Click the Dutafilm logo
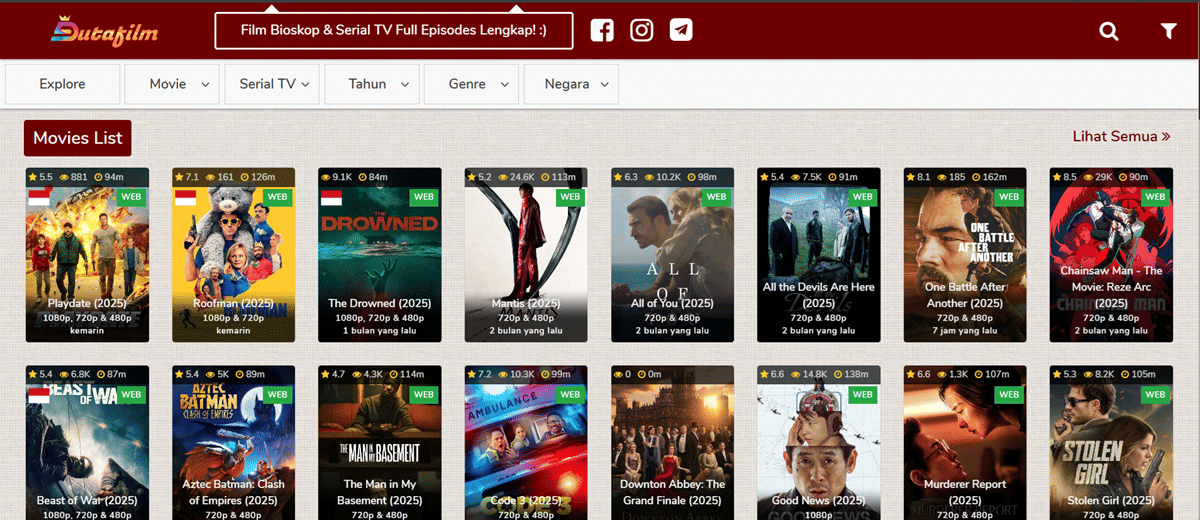 click(x=105, y=32)
